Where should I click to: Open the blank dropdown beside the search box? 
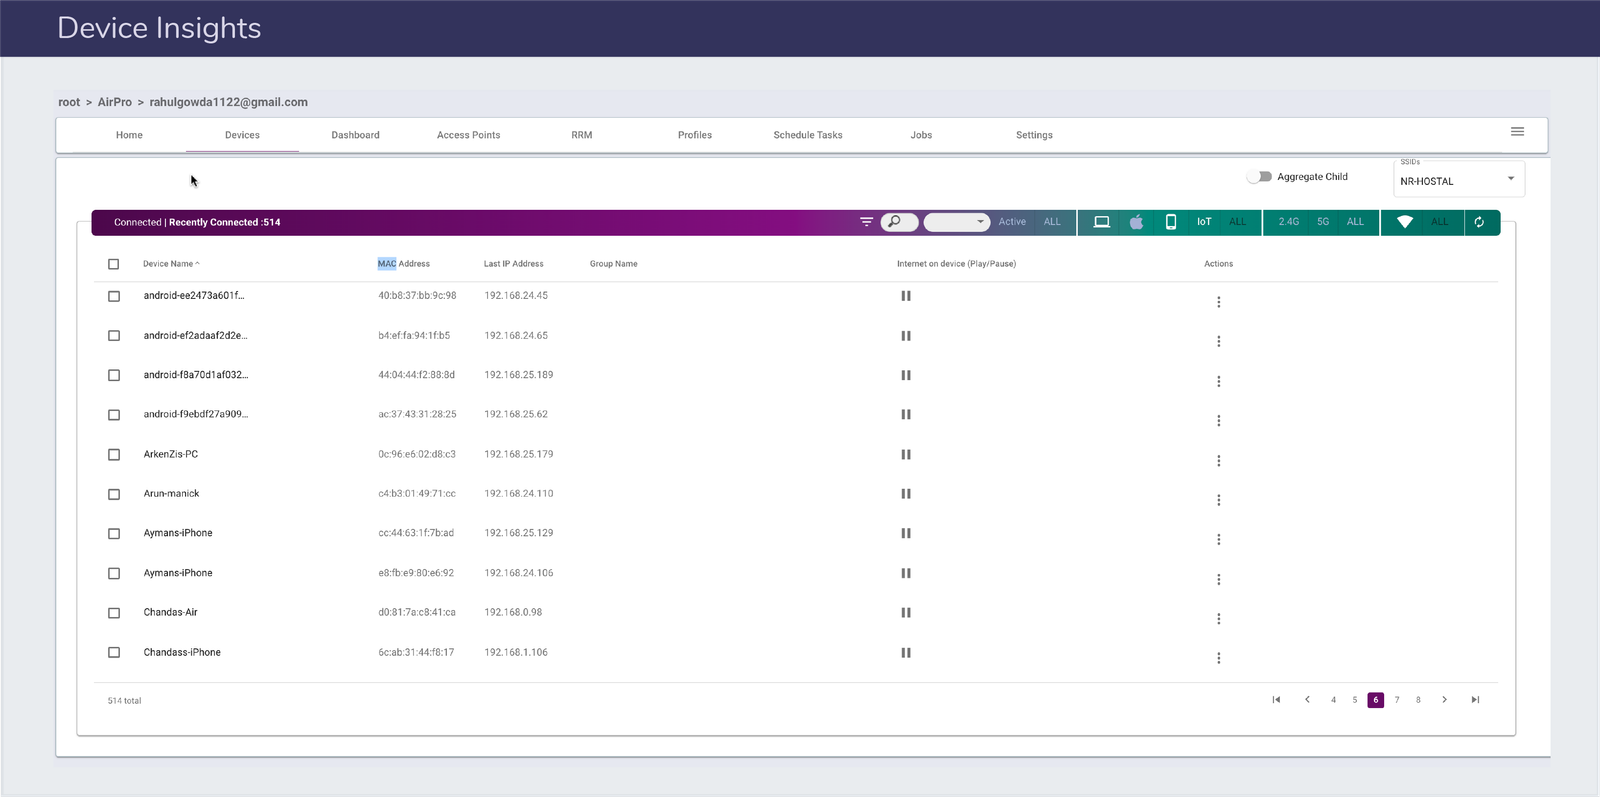pyautogui.click(x=956, y=222)
